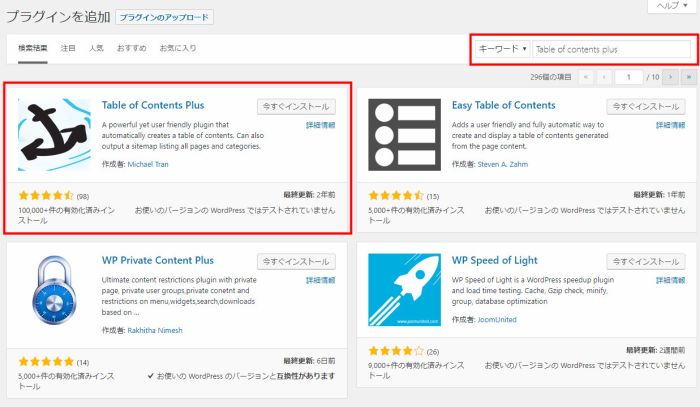The width and height of the screenshot is (700, 407).
Task: Click the WP Speed of Light rocket icon
Action: pyautogui.click(x=404, y=290)
